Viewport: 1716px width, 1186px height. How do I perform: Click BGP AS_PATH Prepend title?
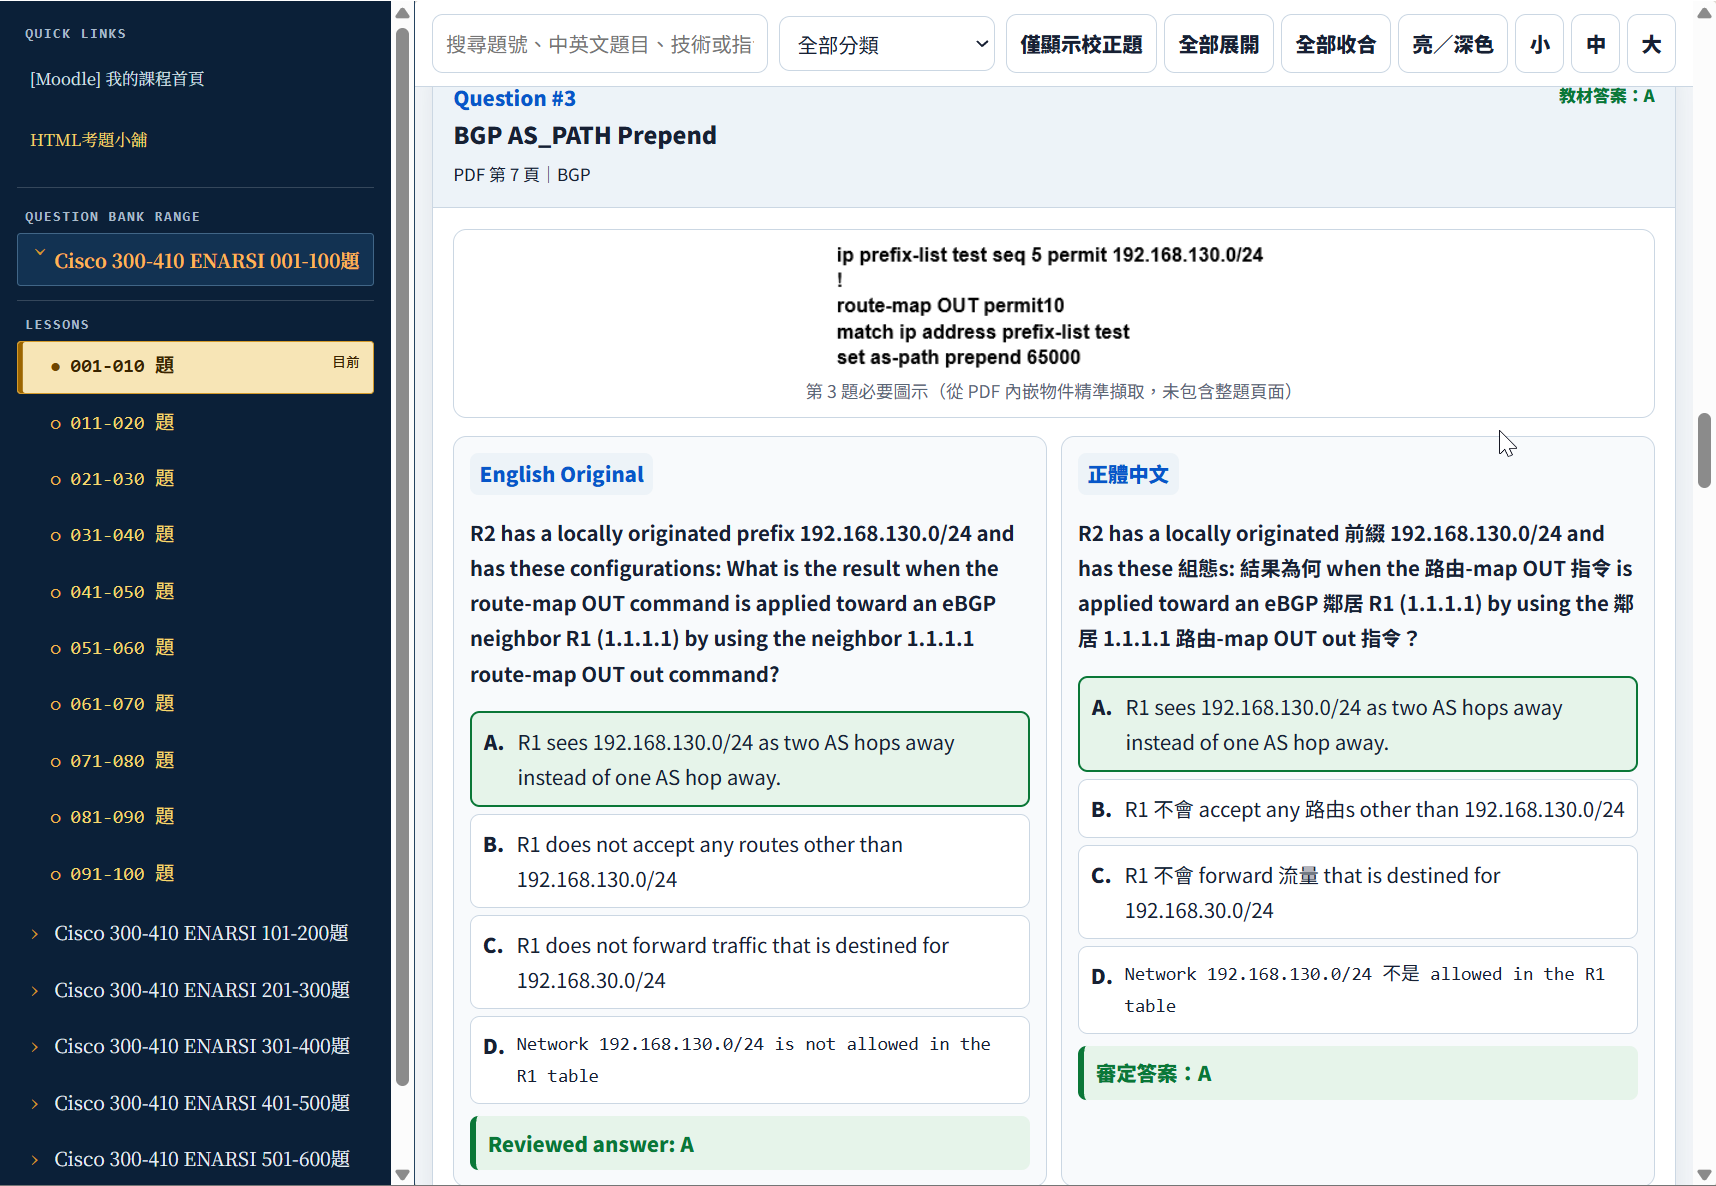(x=585, y=136)
